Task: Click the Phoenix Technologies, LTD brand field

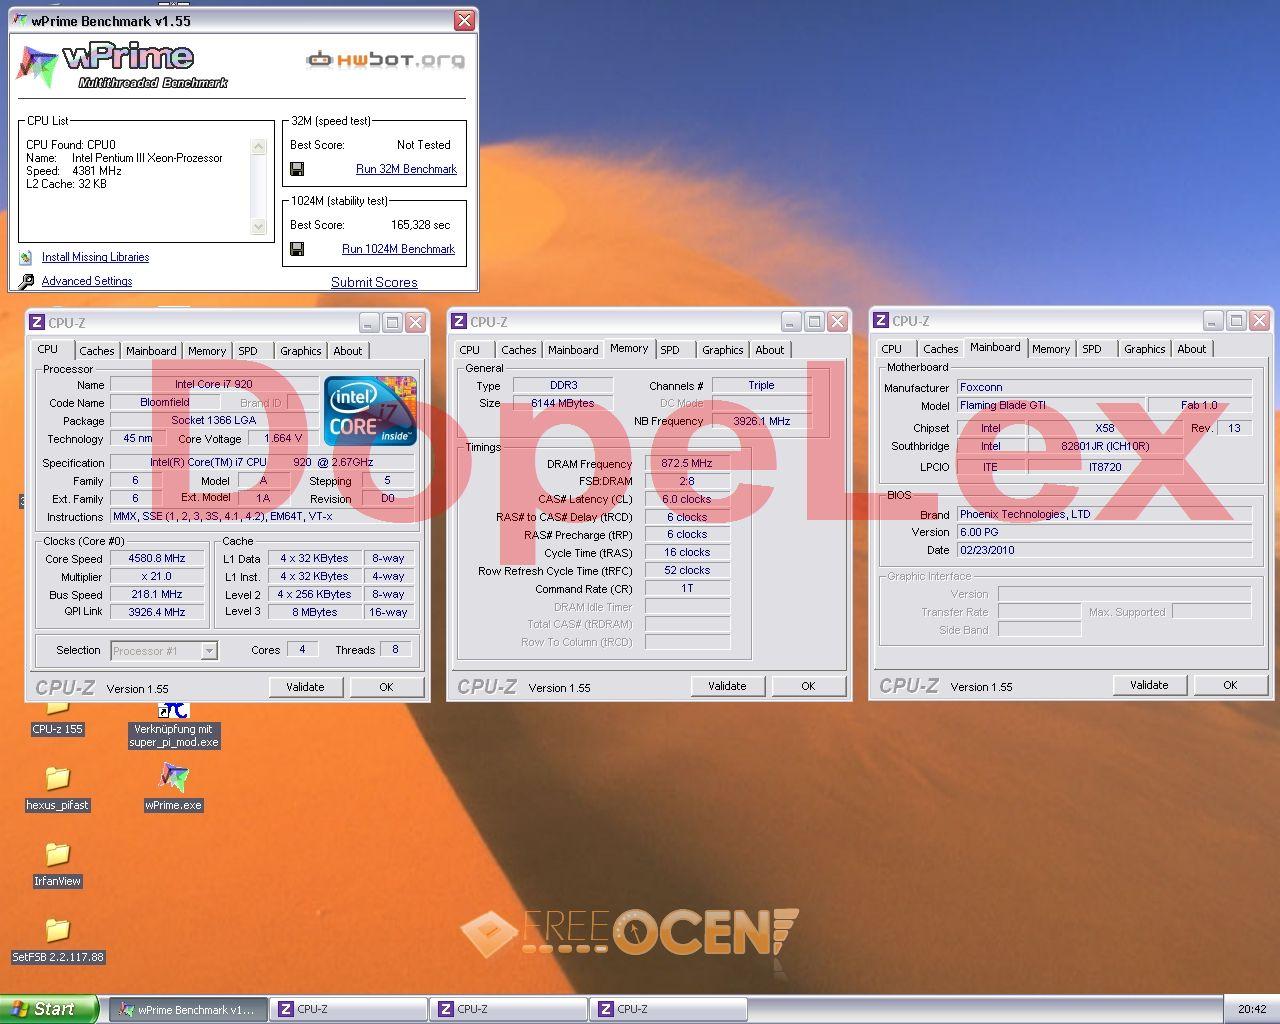Action: (1104, 514)
